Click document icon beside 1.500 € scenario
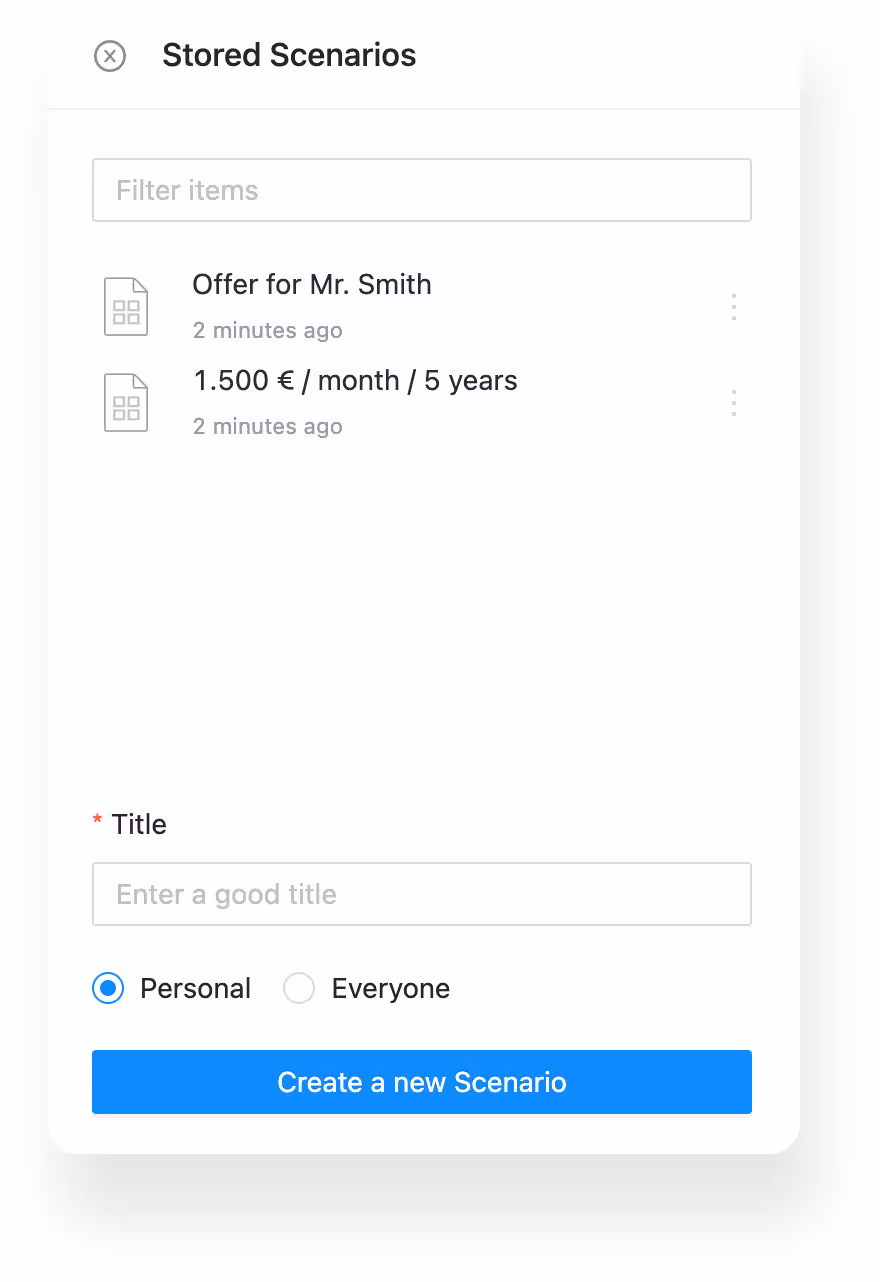Image resolution: width=880 pixels, height=1282 pixels. [126, 403]
